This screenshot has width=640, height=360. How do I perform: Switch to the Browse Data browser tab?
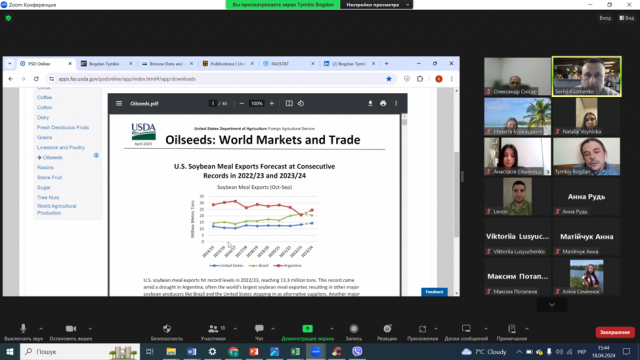point(167,64)
